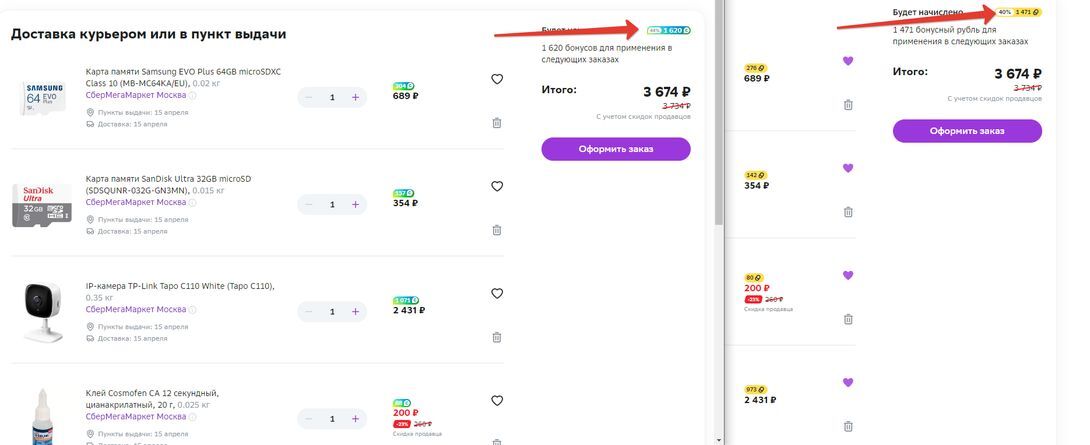Click info icon beside SanDisk seller name
The width and height of the screenshot is (1090, 445).
193,202
